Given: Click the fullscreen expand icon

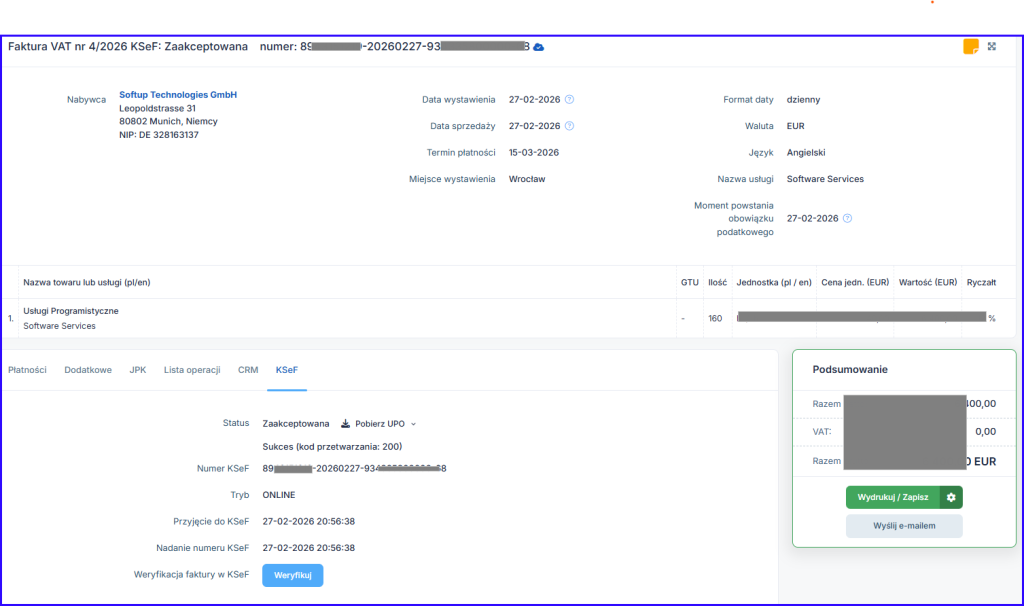Looking at the screenshot, I should pos(992,46).
